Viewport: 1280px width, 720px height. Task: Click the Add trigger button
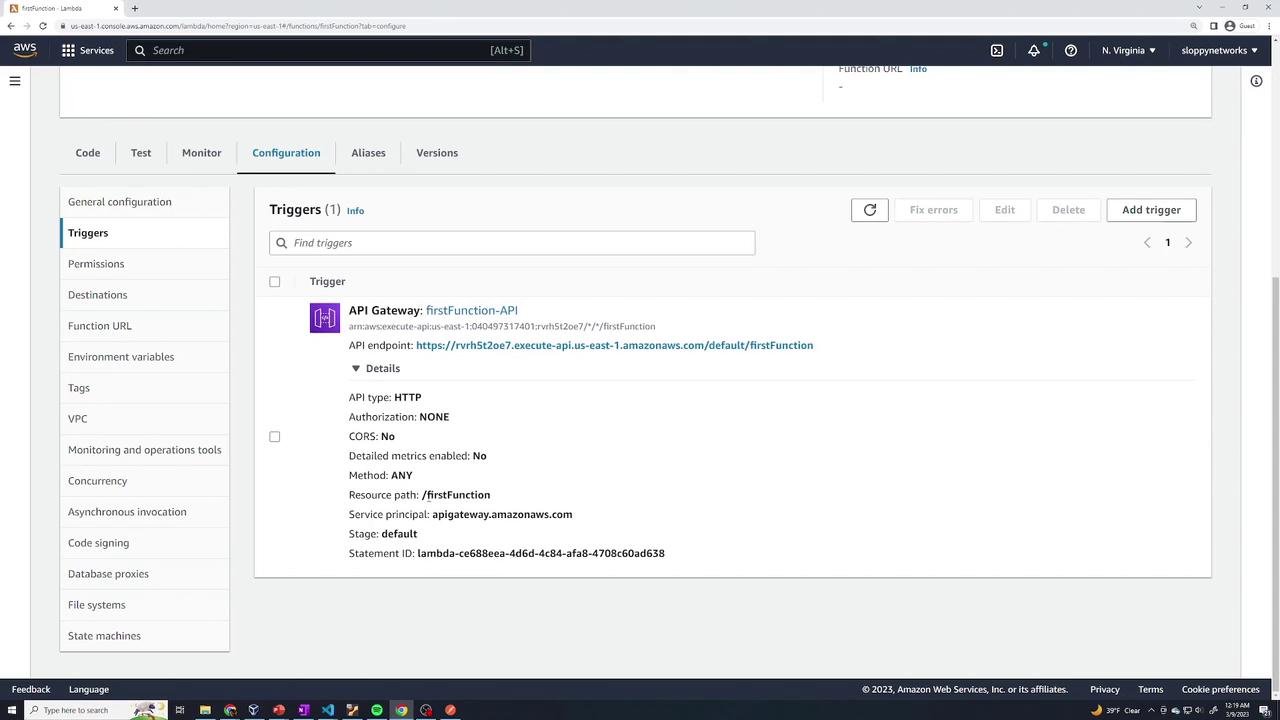pyautogui.click(x=1151, y=210)
